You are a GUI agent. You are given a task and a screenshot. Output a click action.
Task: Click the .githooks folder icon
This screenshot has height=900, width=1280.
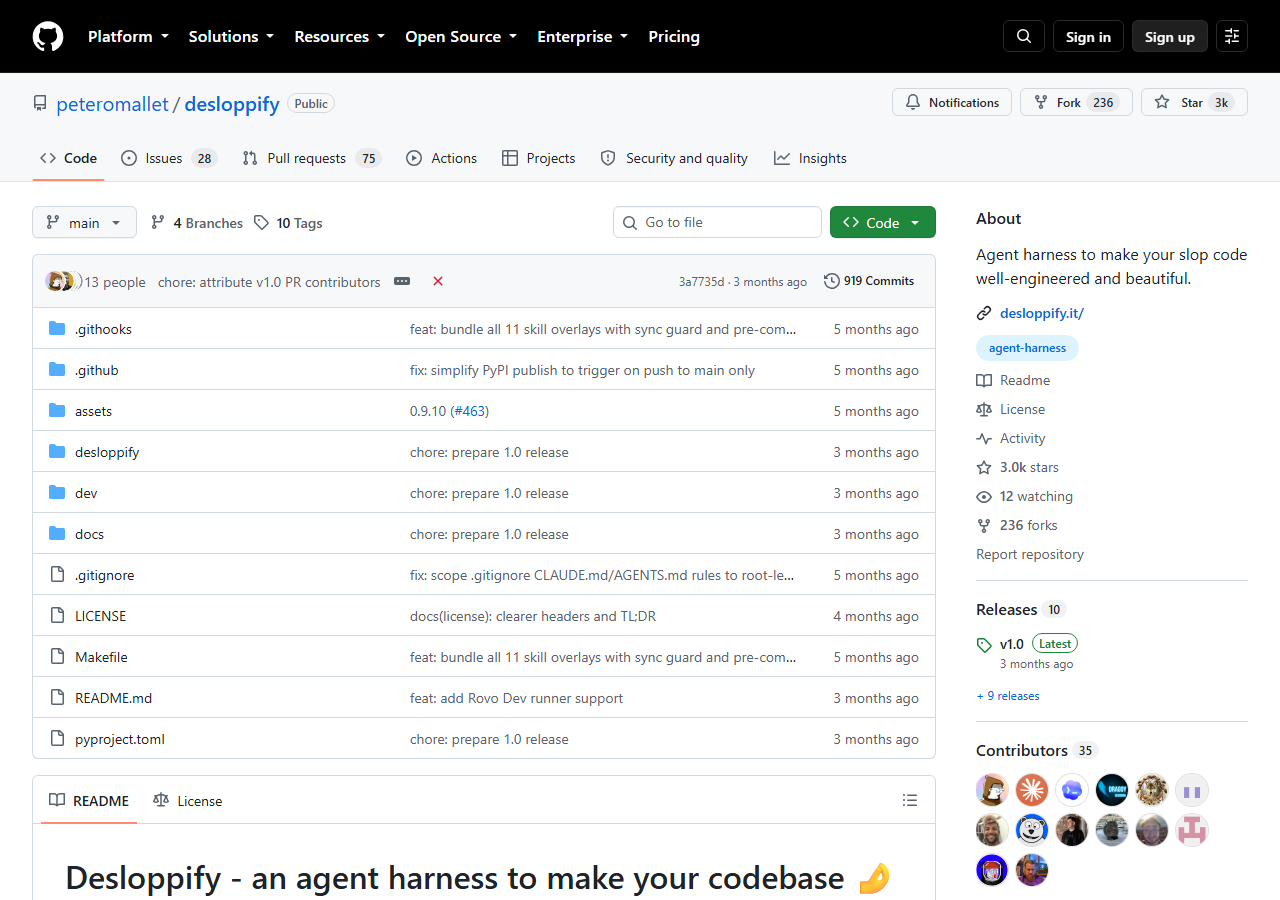pyautogui.click(x=57, y=329)
